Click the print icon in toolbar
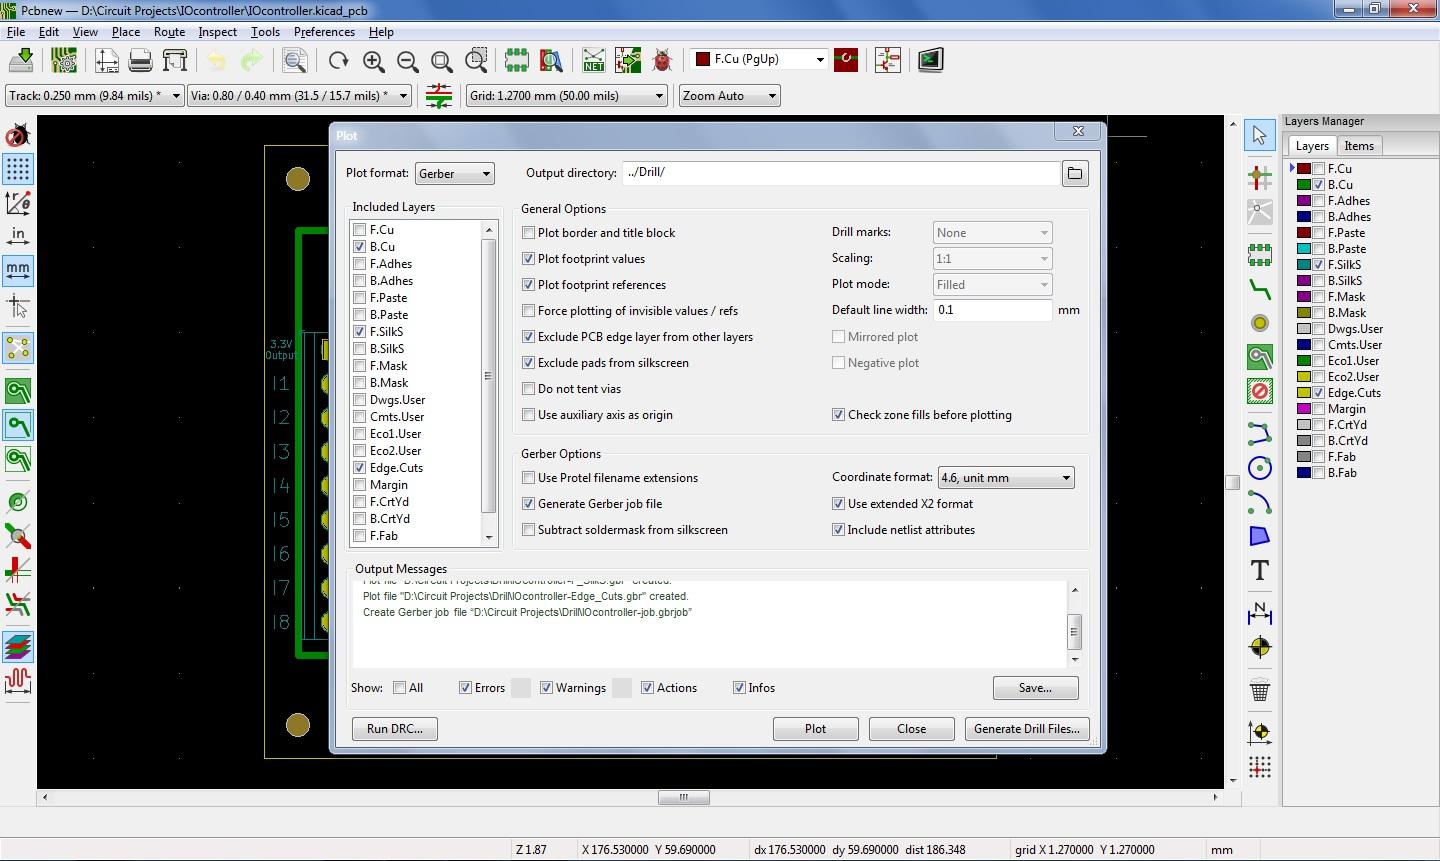Viewport: 1440px width, 861px height. 140,61
